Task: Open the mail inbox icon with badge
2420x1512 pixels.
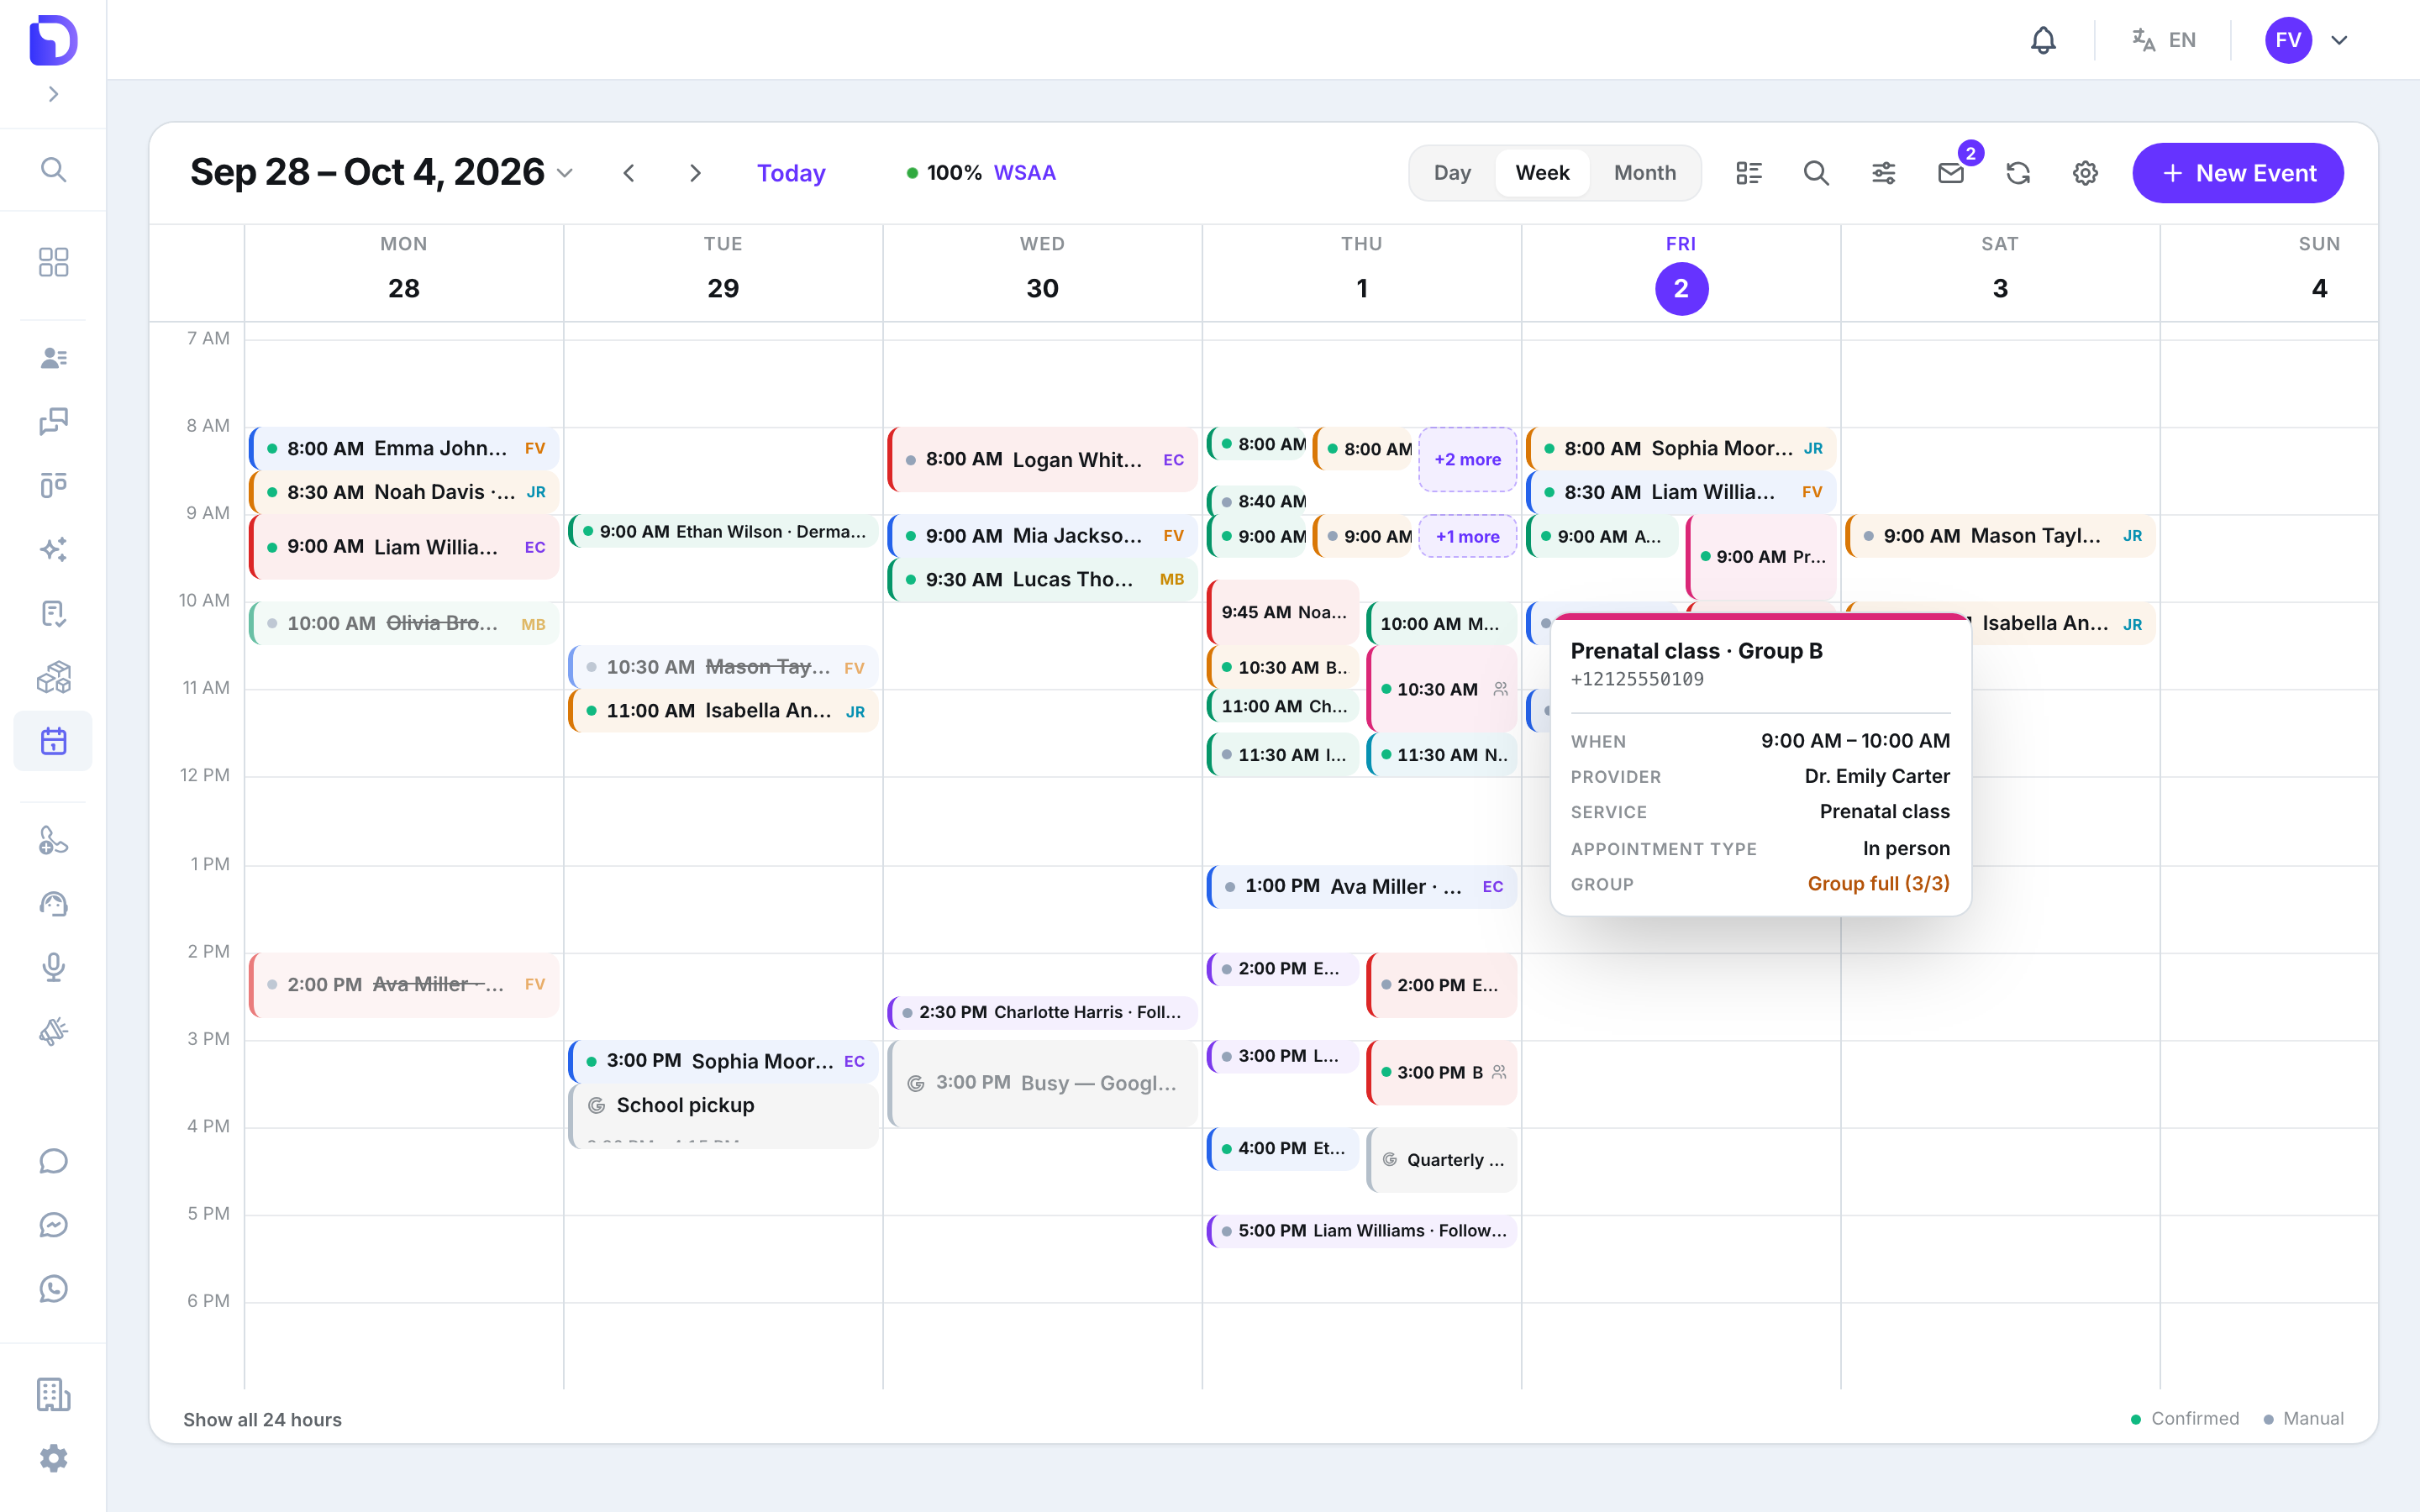Action: 1951,173
